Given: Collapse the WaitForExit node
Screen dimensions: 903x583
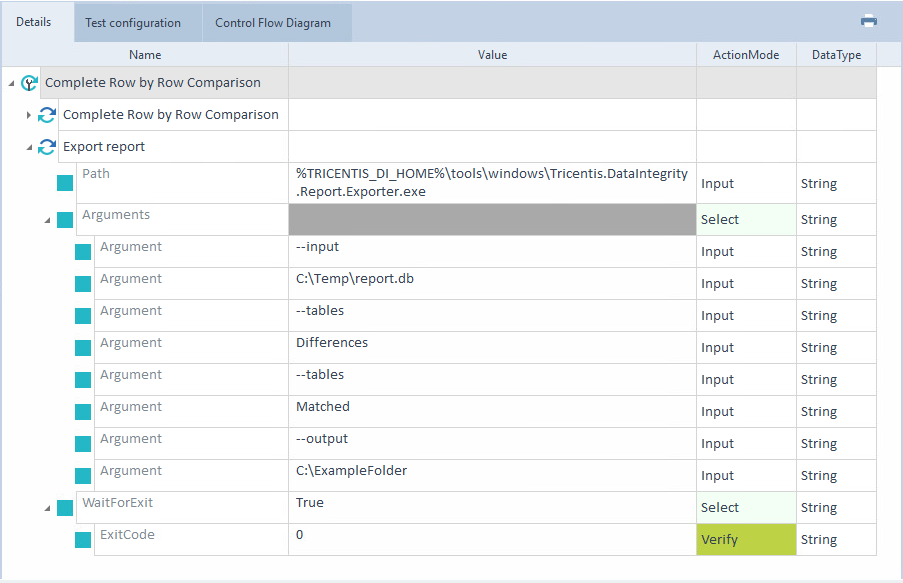Looking at the screenshot, I should coord(47,508).
